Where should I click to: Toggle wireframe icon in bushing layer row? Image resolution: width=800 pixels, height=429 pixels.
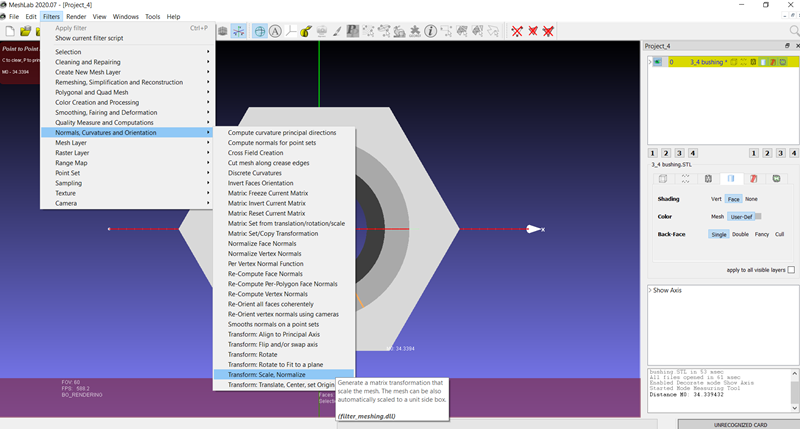point(753,62)
